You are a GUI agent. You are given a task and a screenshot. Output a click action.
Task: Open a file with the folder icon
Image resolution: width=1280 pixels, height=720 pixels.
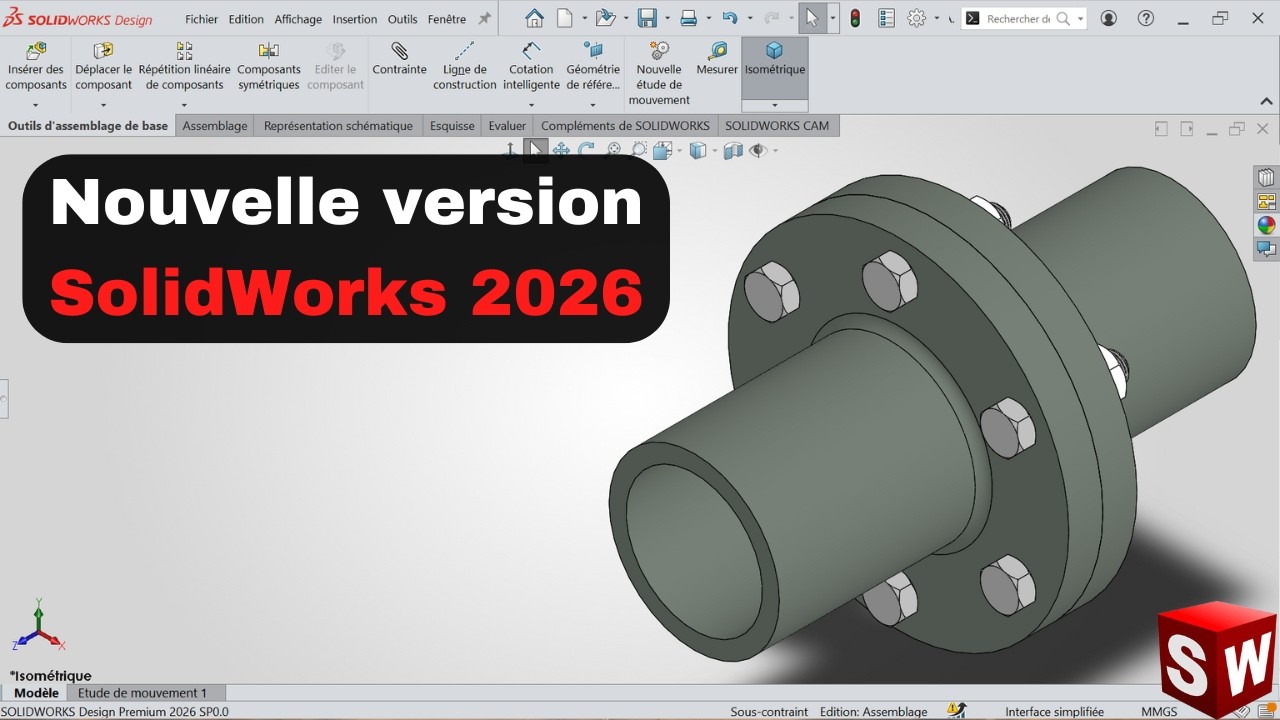click(604, 18)
